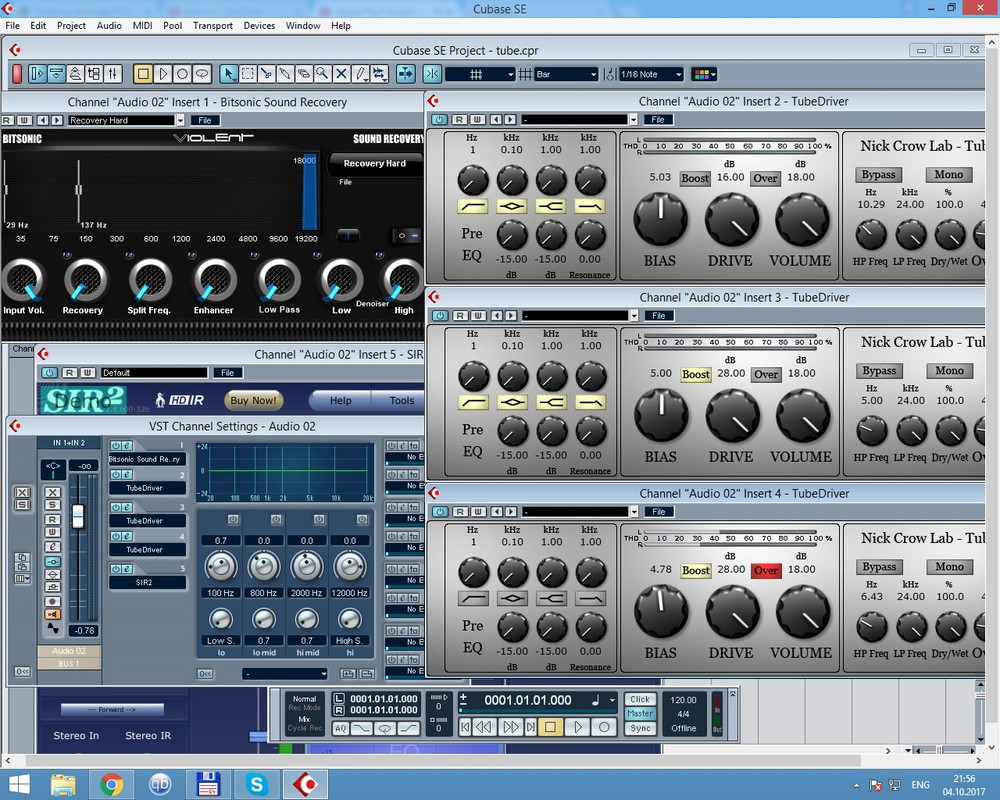Select the Erase tool
Viewport: 1000px width, 800px height.
pyautogui.click(x=304, y=74)
